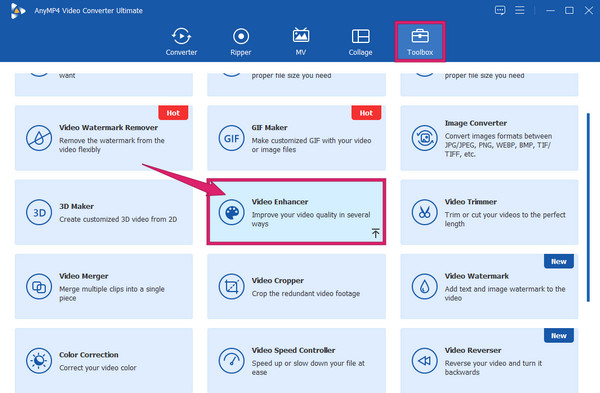Image resolution: width=600 pixels, height=393 pixels.
Task: Open Video Watermark title text
Action: tap(476, 276)
